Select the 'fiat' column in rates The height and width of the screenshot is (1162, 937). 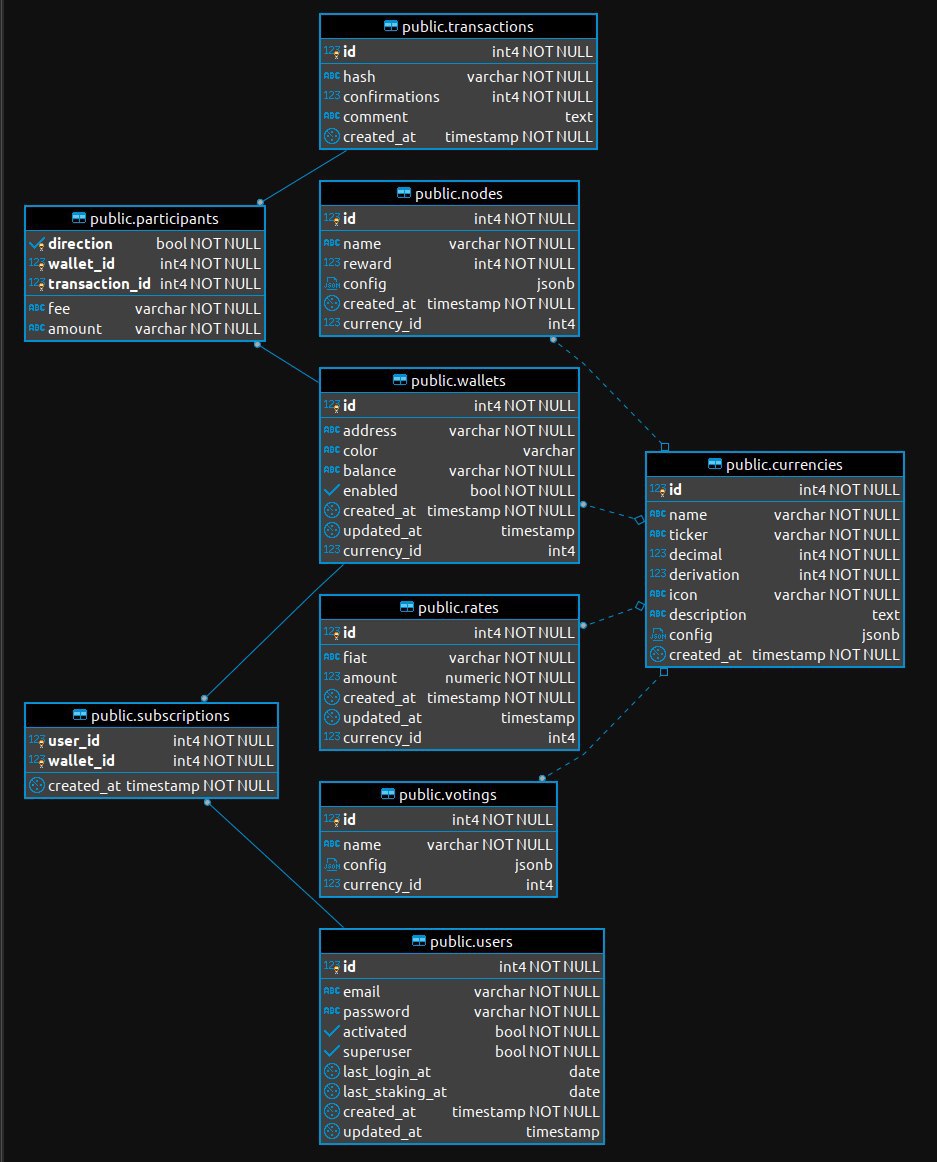click(x=449, y=657)
